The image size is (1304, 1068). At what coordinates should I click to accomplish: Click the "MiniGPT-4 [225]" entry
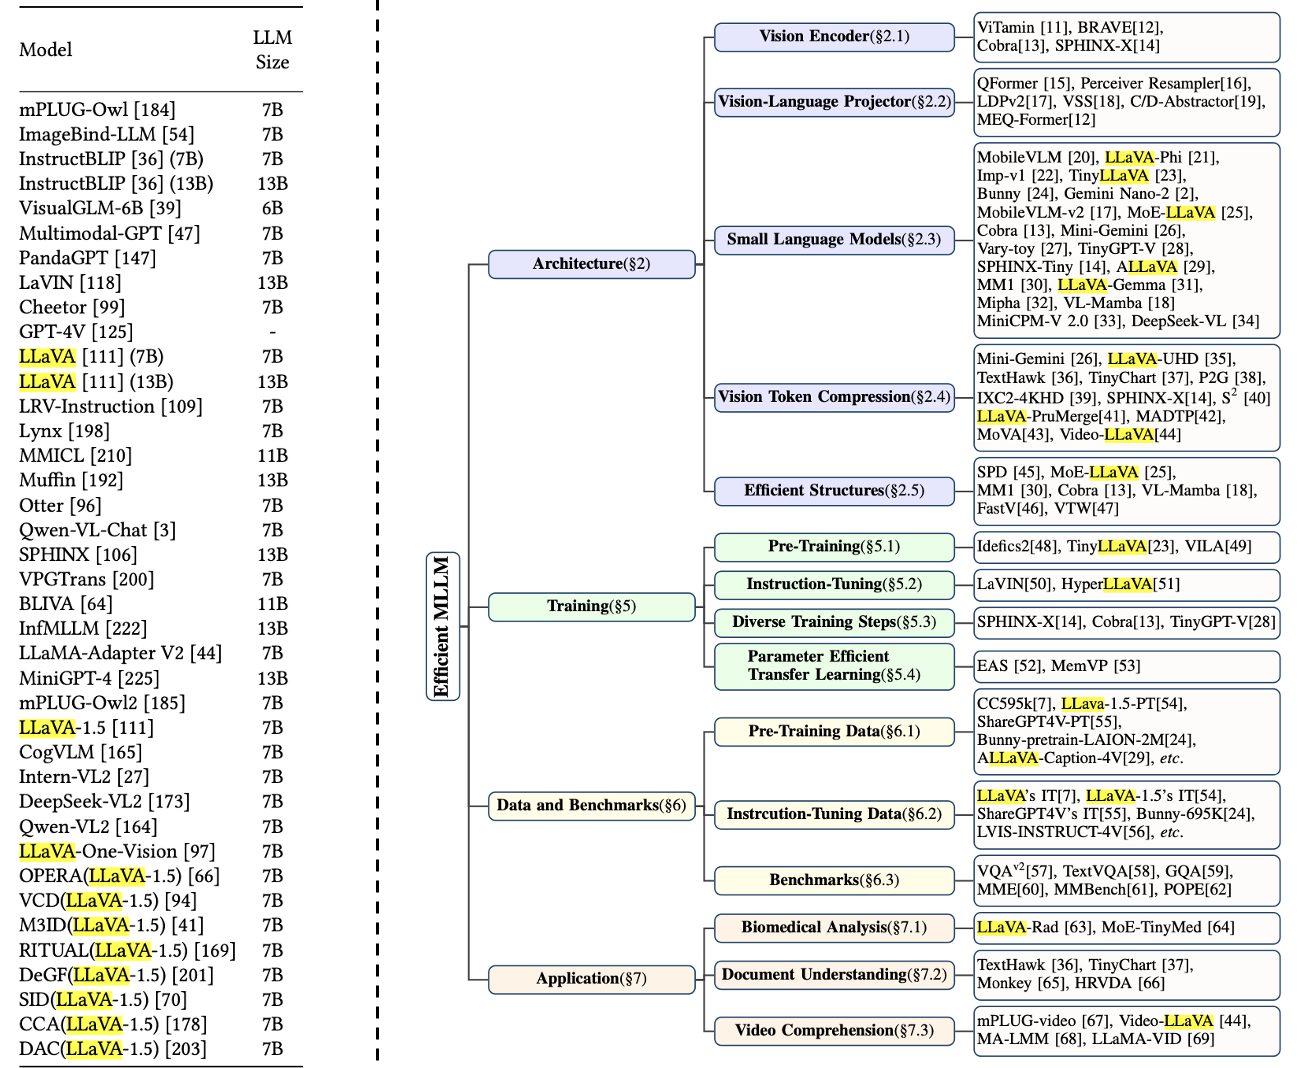tap(89, 678)
